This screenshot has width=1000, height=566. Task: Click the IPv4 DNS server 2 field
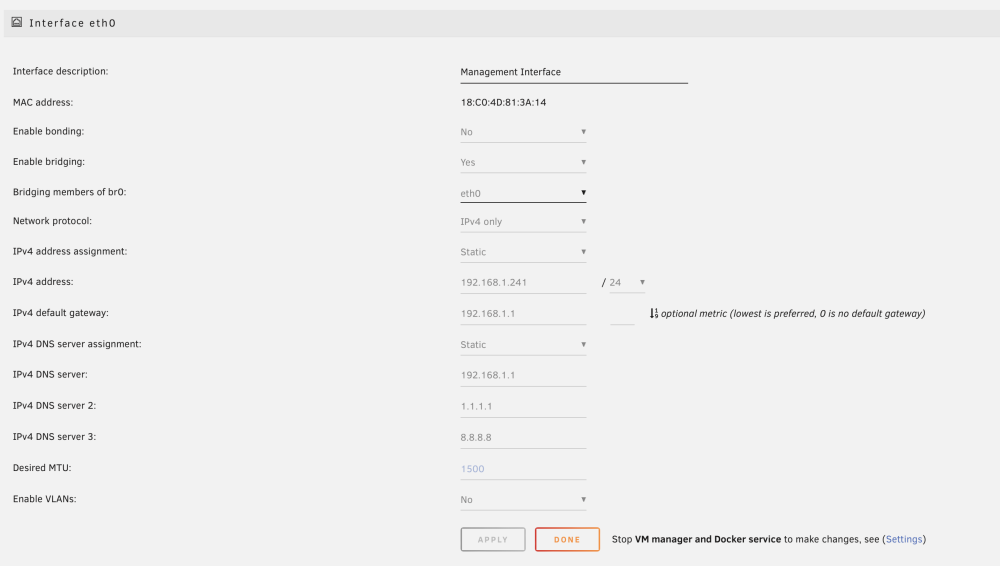[523, 406]
